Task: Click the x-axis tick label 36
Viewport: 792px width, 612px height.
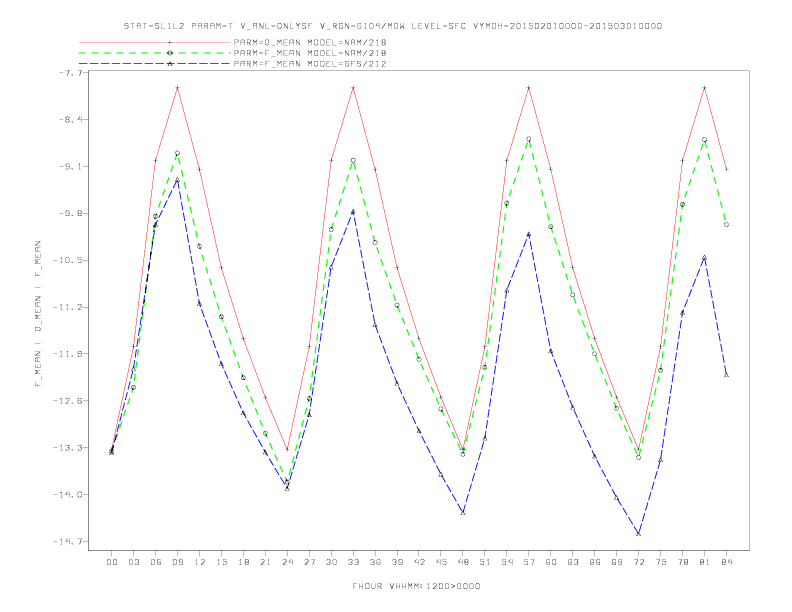Action: point(375,562)
